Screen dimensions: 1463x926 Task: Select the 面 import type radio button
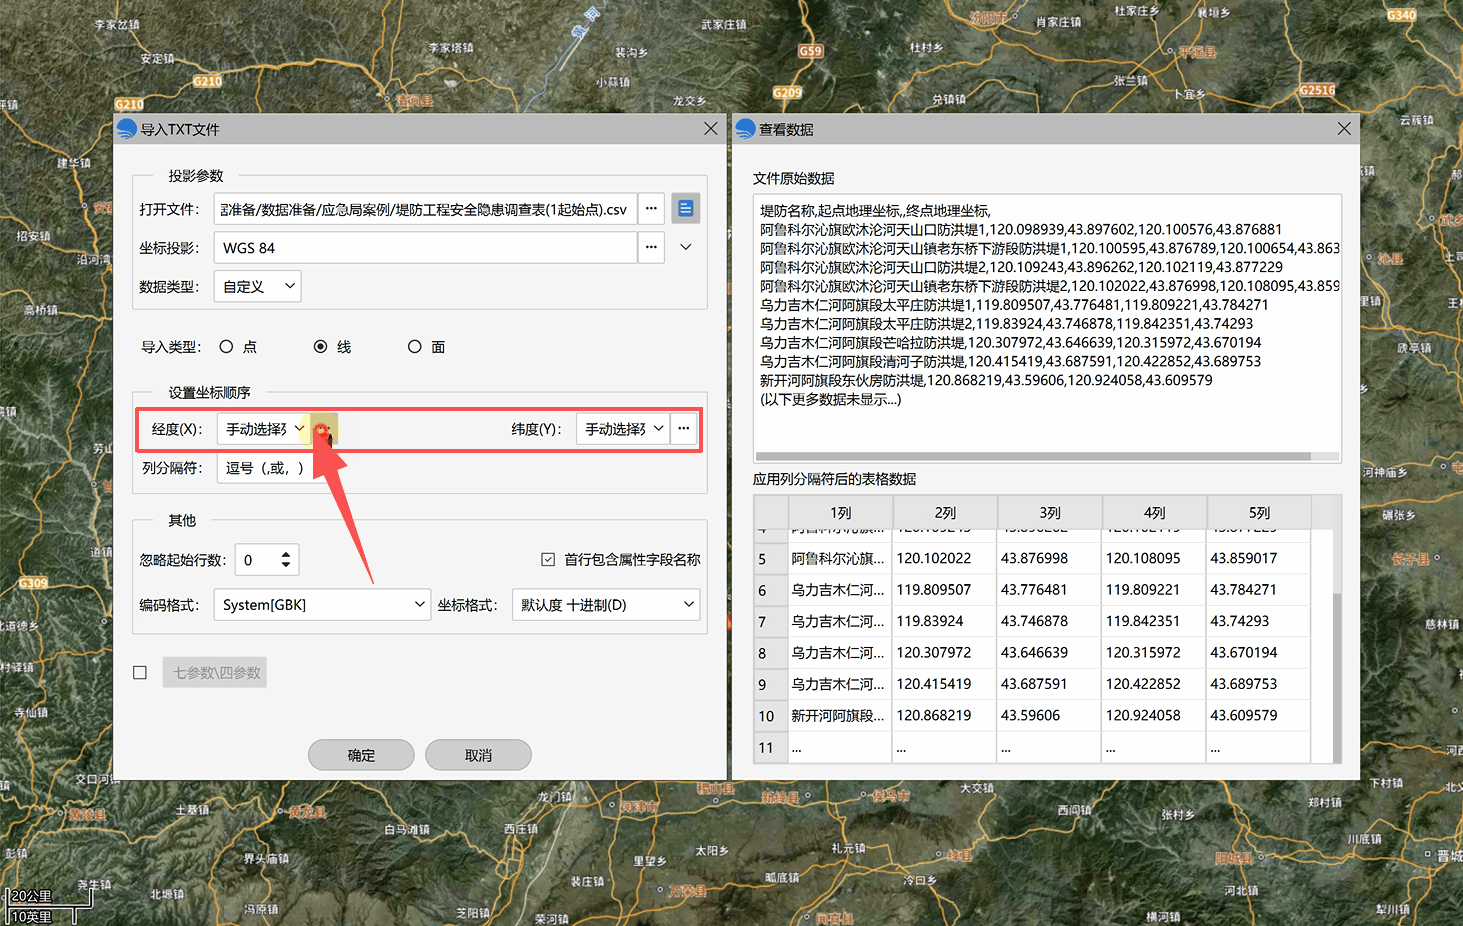pyautogui.click(x=414, y=346)
